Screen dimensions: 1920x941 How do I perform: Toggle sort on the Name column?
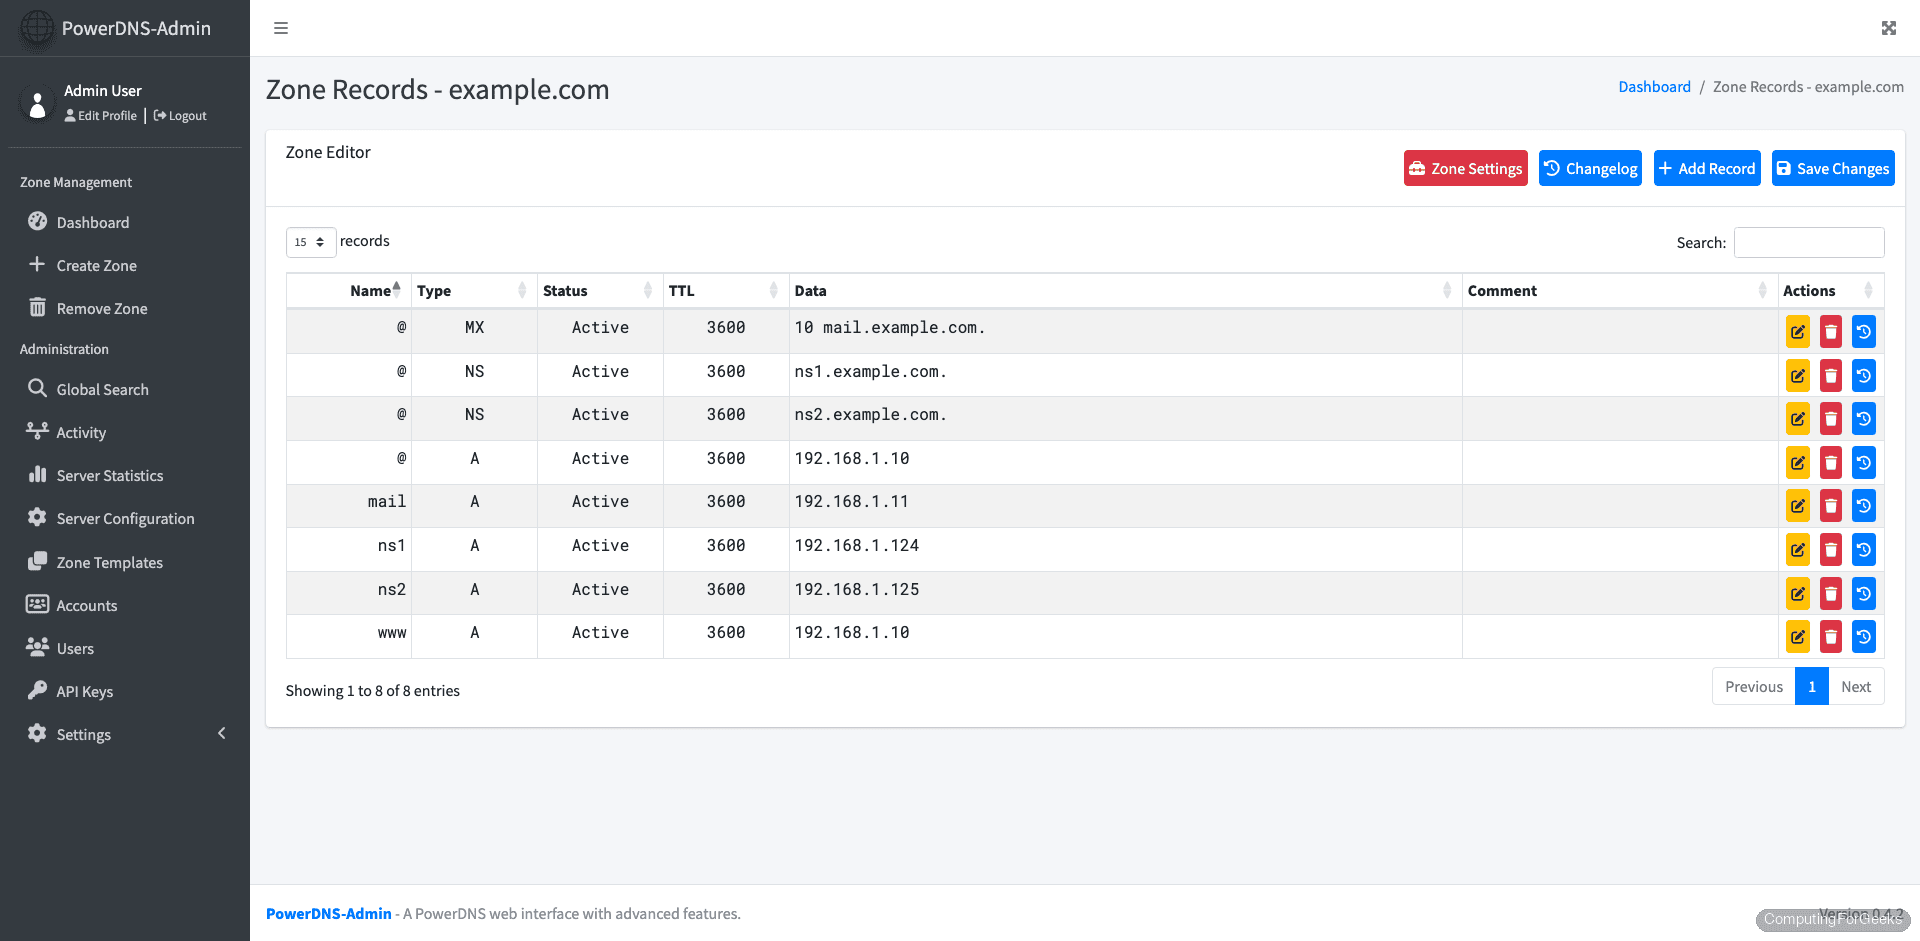370,290
